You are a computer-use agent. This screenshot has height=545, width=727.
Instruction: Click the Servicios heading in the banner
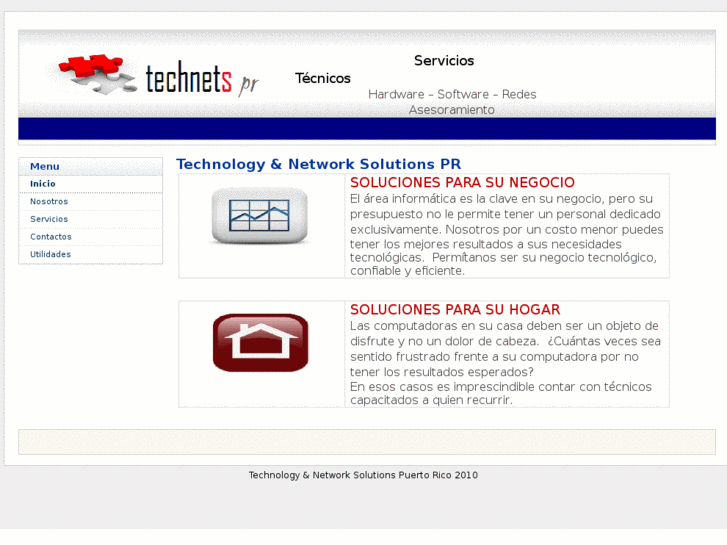pos(444,61)
